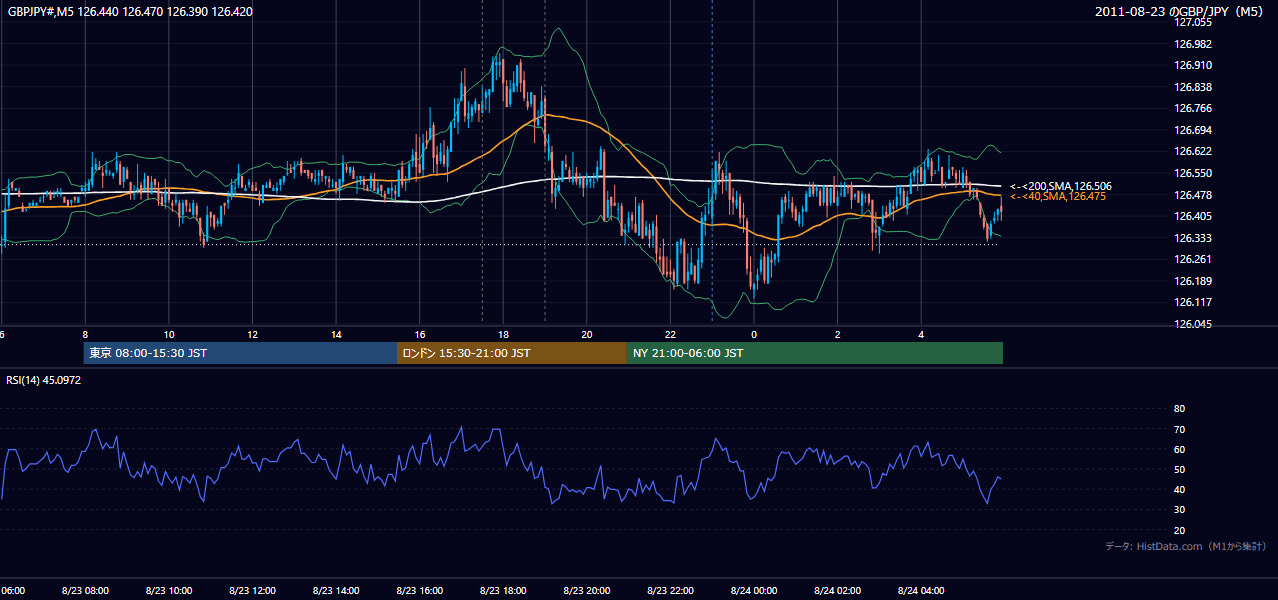Click RSI scale level 20
1278x600 pixels.
[x=1179, y=530]
